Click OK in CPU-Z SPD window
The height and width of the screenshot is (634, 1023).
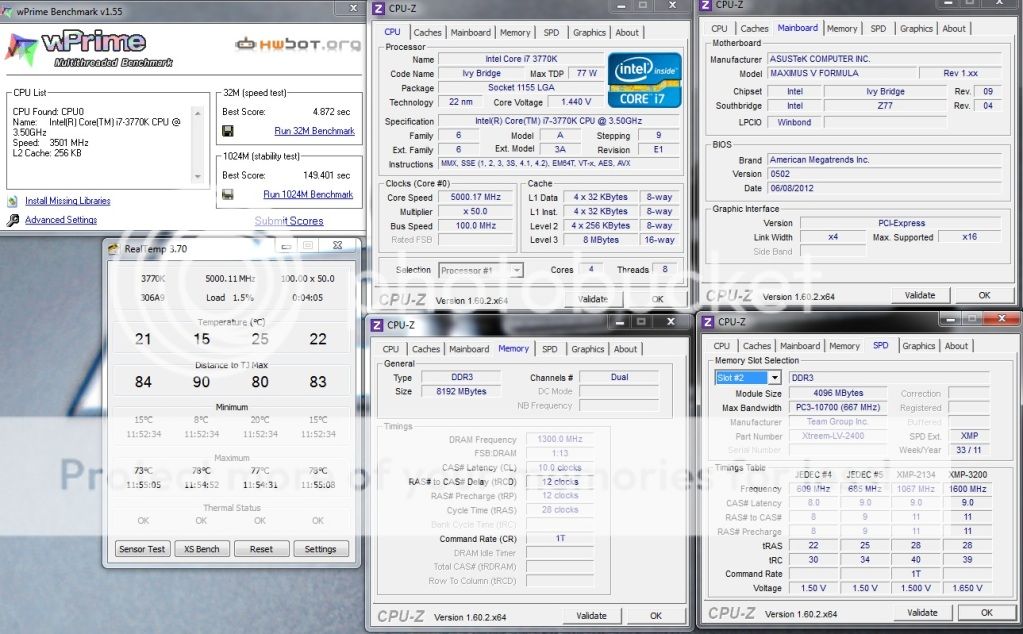(x=986, y=613)
